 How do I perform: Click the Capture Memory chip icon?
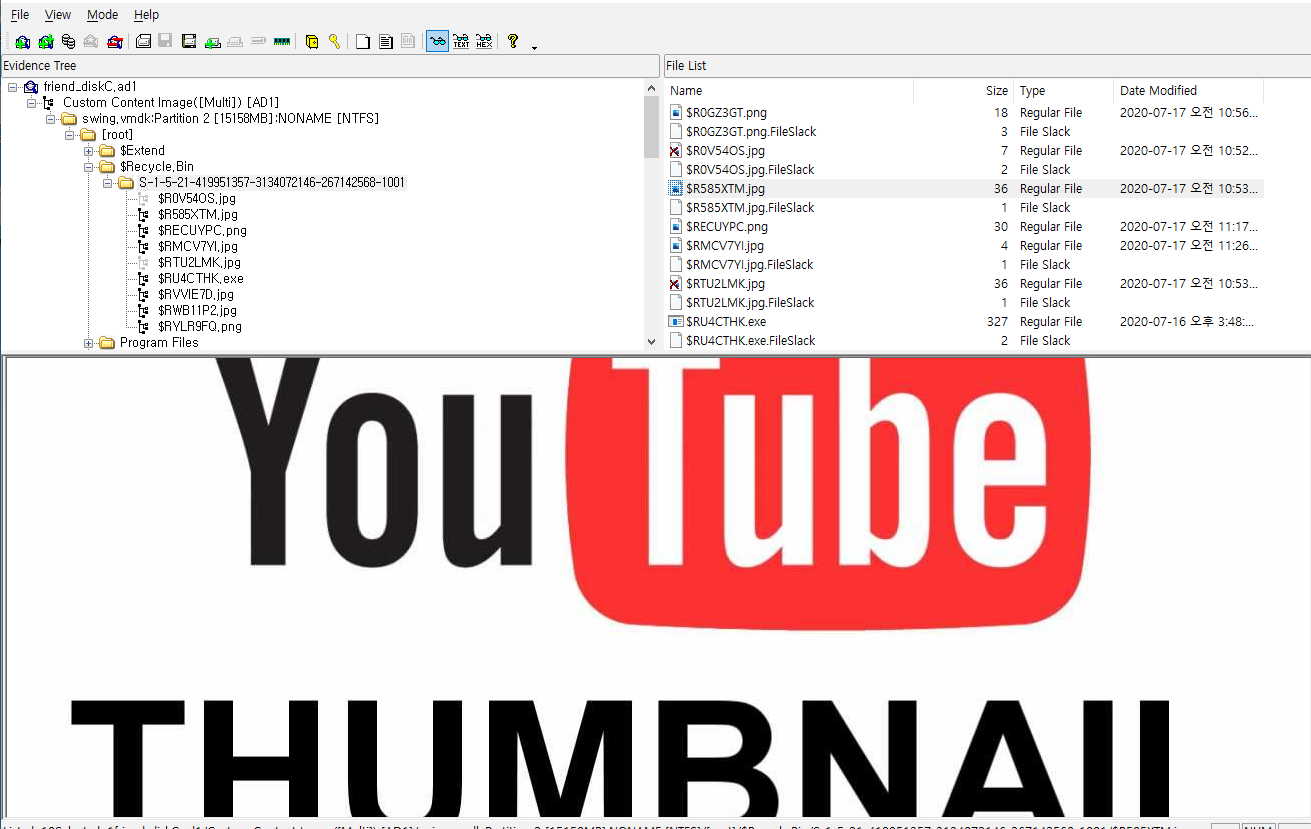(x=281, y=42)
